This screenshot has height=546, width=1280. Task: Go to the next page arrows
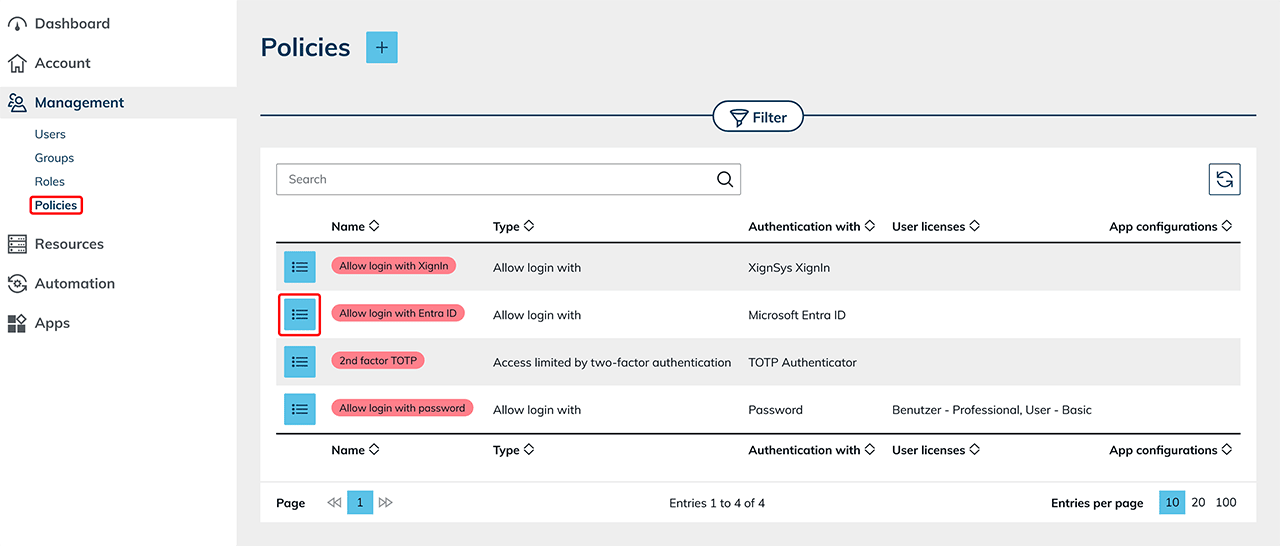386,503
